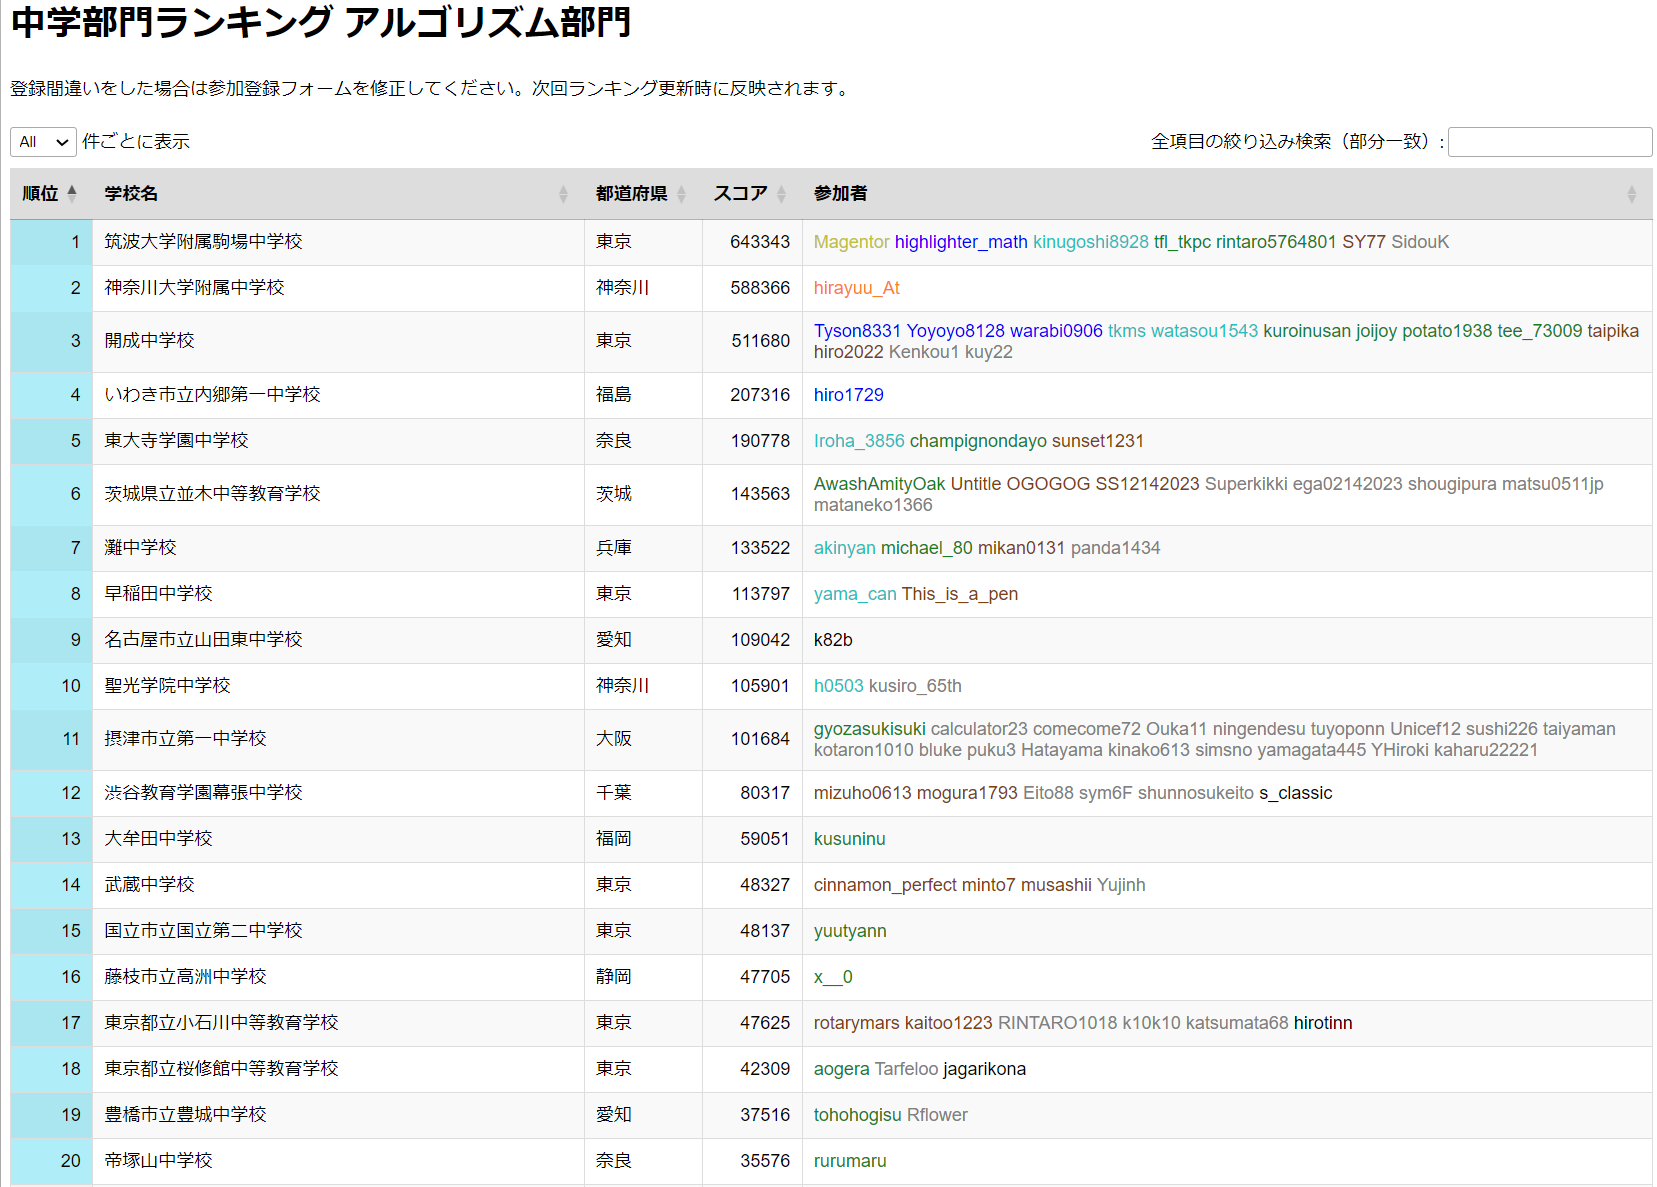Open h0503 user link
Screen dimensions: 1657x1187
click(x=839, y=686)
